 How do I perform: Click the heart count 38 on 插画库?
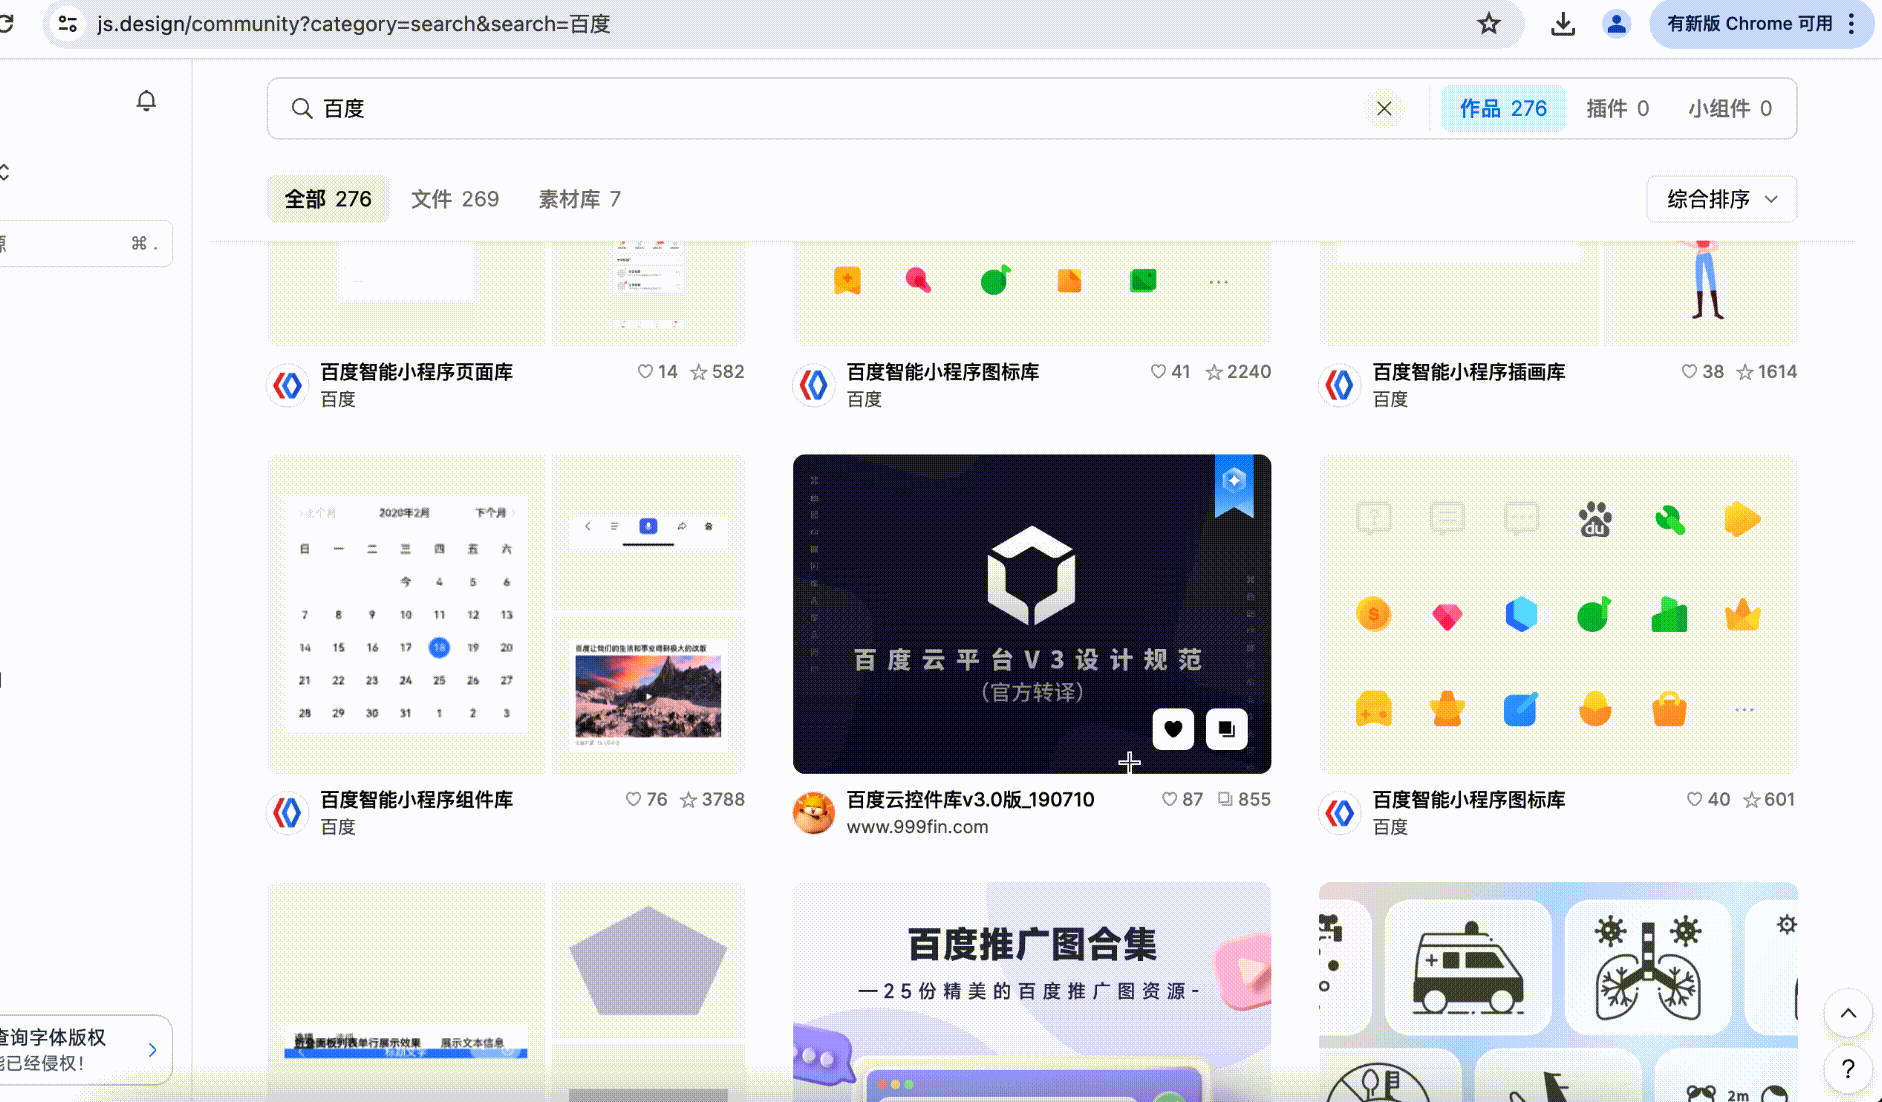[1702, 372]
